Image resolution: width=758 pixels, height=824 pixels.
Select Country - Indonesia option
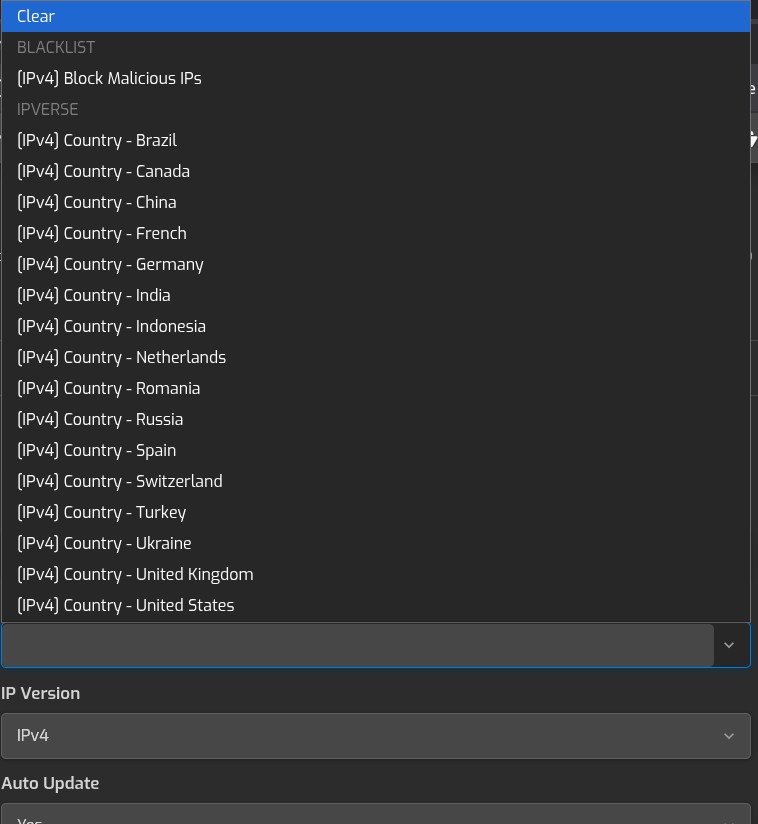click(x=111, y=326)
